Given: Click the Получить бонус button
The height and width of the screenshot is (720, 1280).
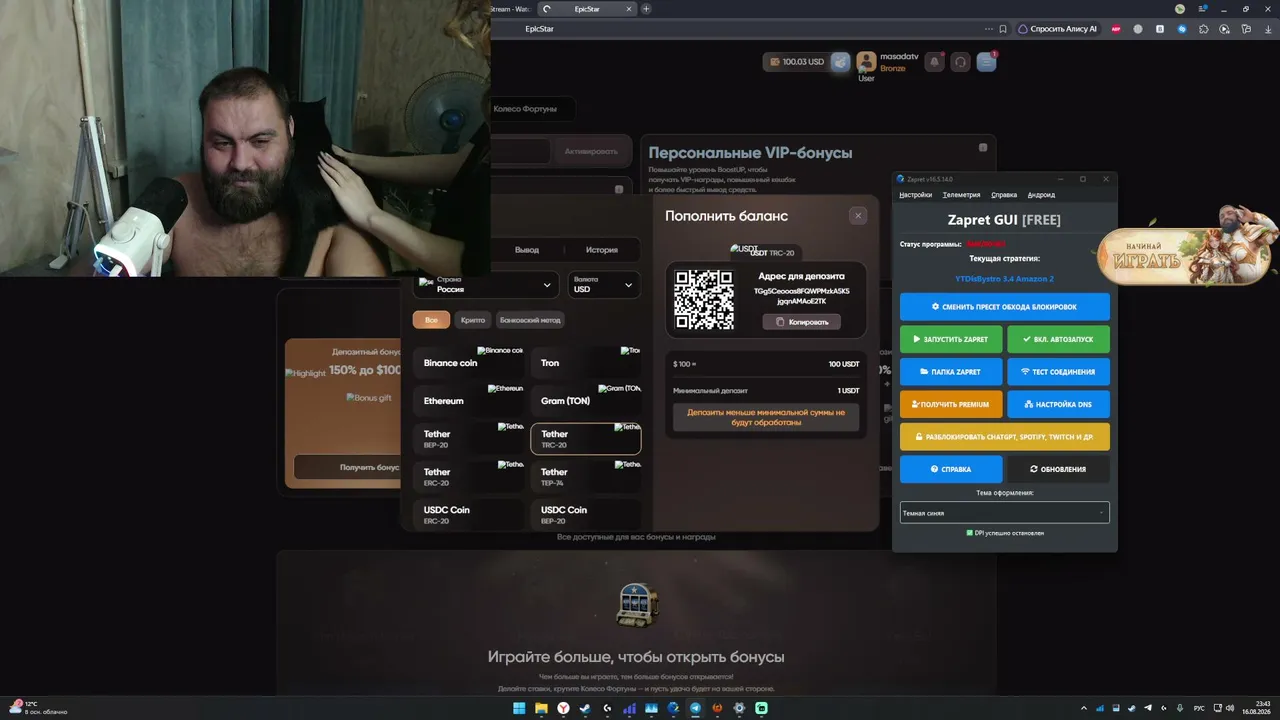Looking at the screenshot, I should 347,467.
